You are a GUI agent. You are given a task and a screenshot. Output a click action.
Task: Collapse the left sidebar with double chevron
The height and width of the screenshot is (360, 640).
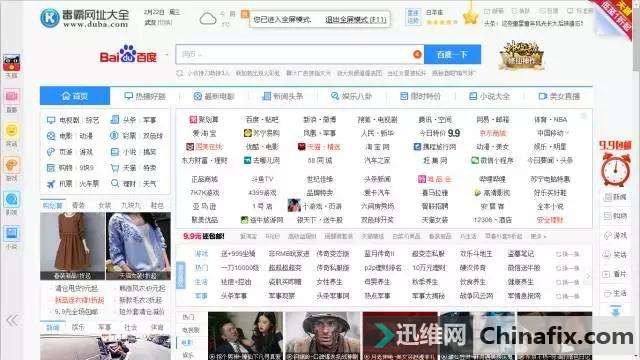point(11,320)
